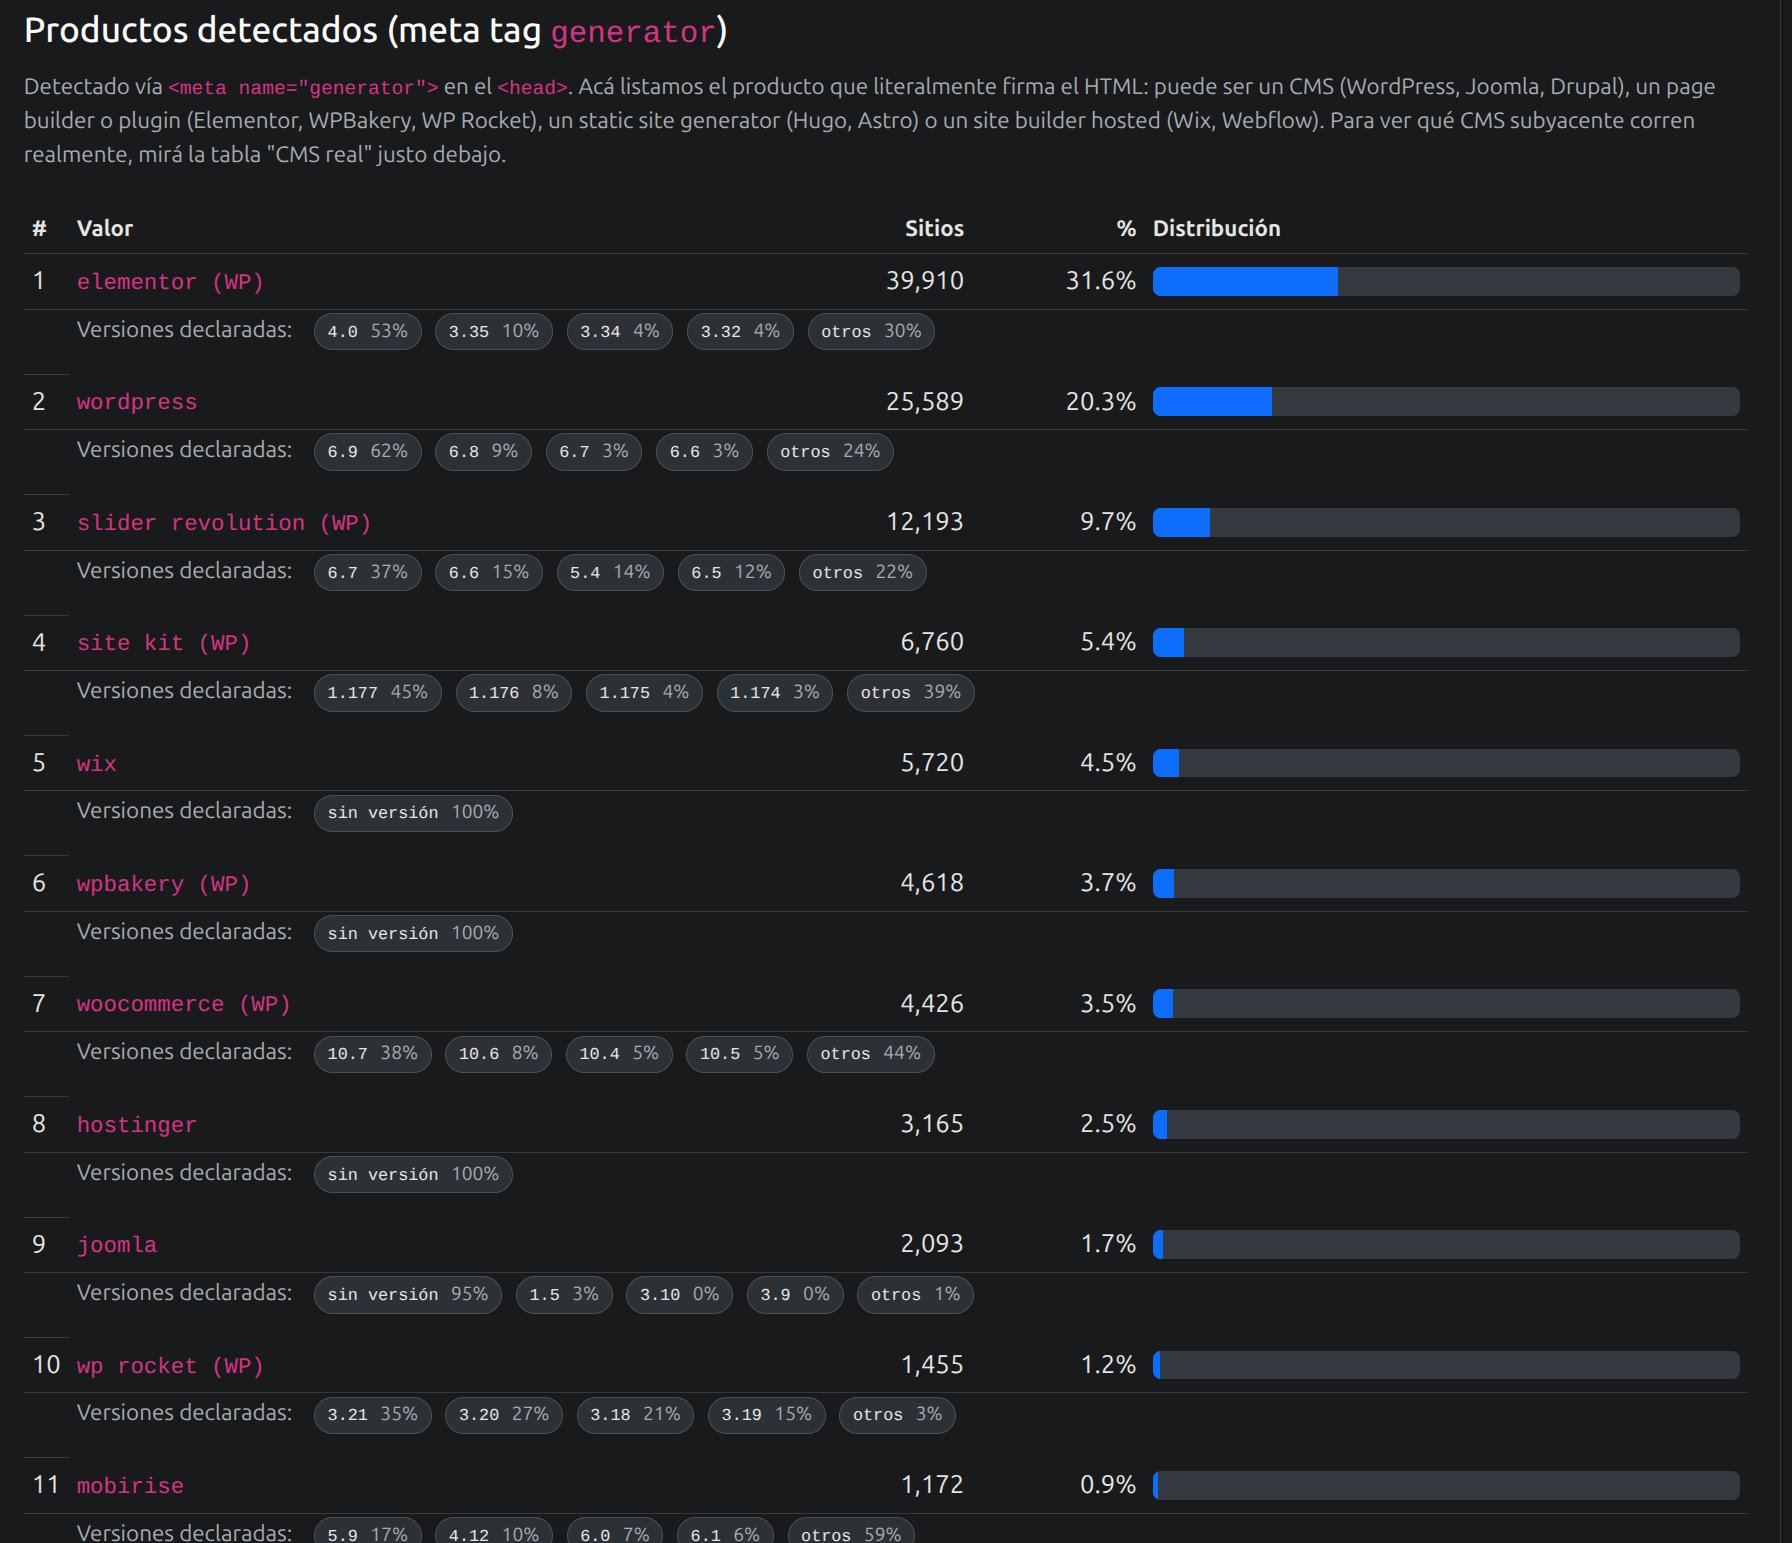Click the wp rocket chip 3.21 35%
The image size is (1792, 1543).
tap(373, 1415)
